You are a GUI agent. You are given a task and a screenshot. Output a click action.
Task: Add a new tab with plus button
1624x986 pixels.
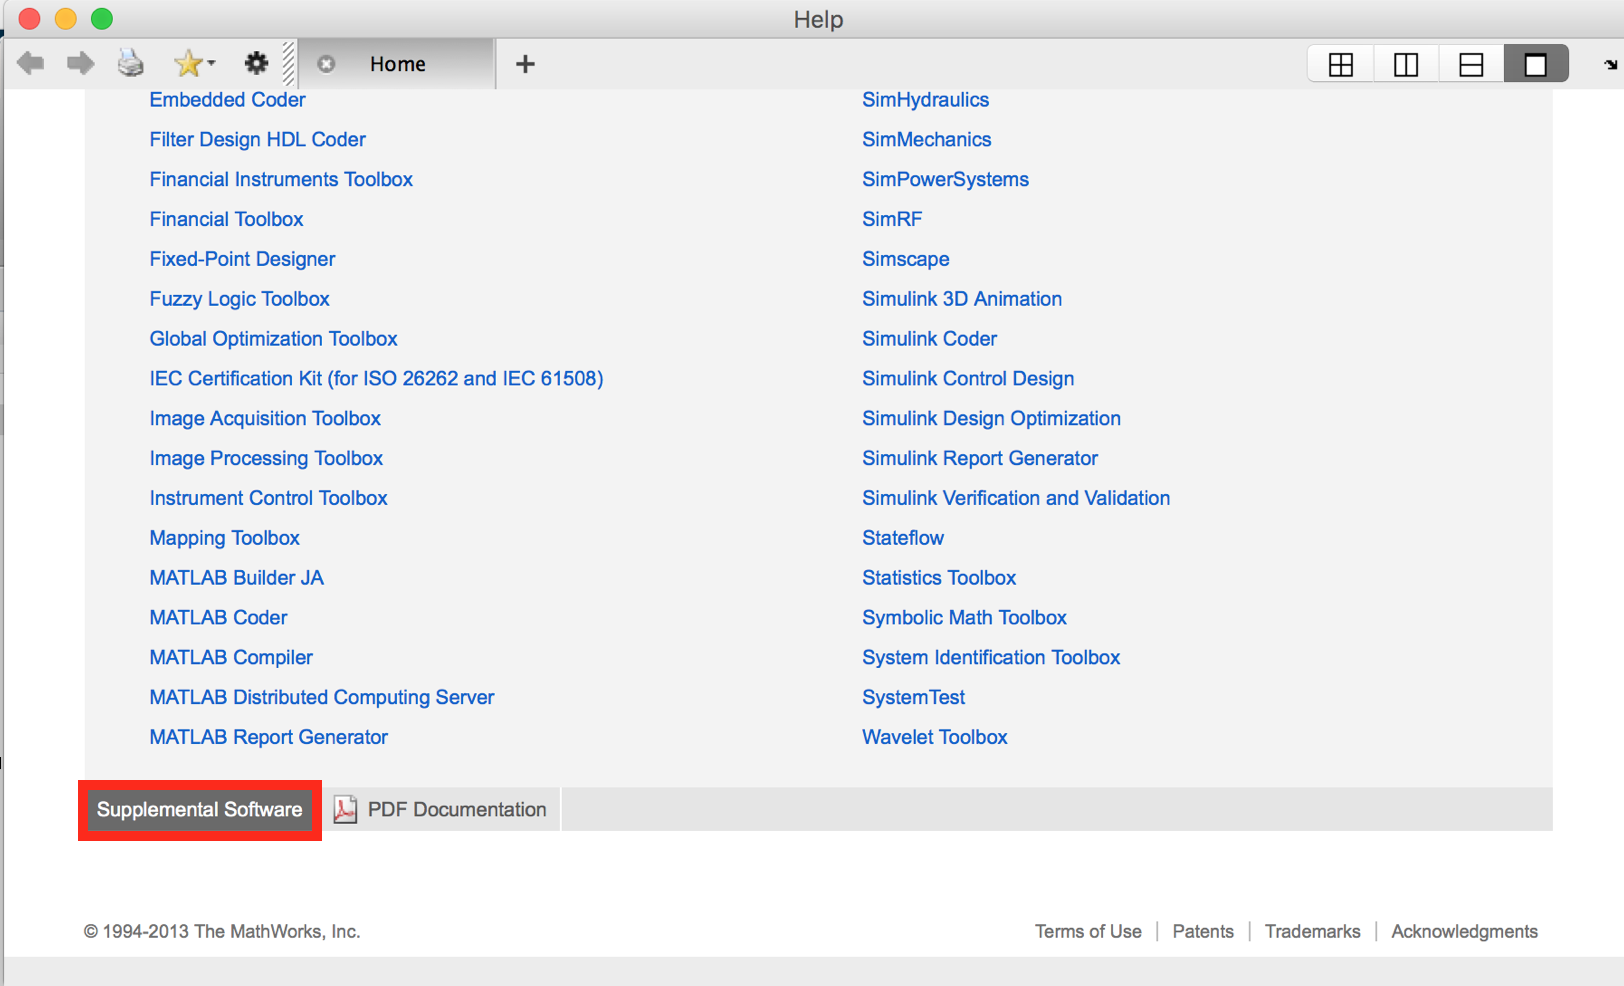[x=525, y=64]
